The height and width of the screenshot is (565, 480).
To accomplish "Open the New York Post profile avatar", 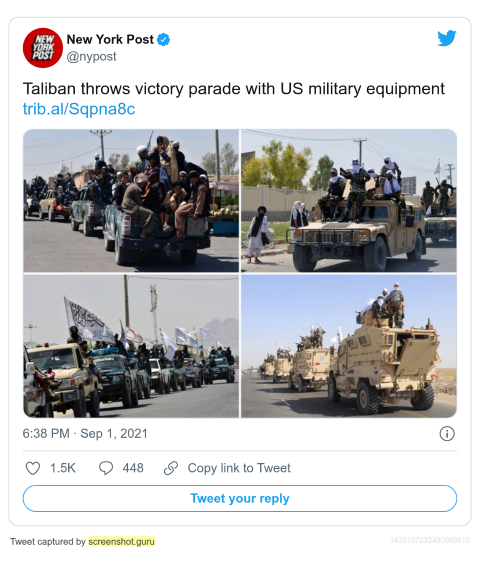I will 43,48.
